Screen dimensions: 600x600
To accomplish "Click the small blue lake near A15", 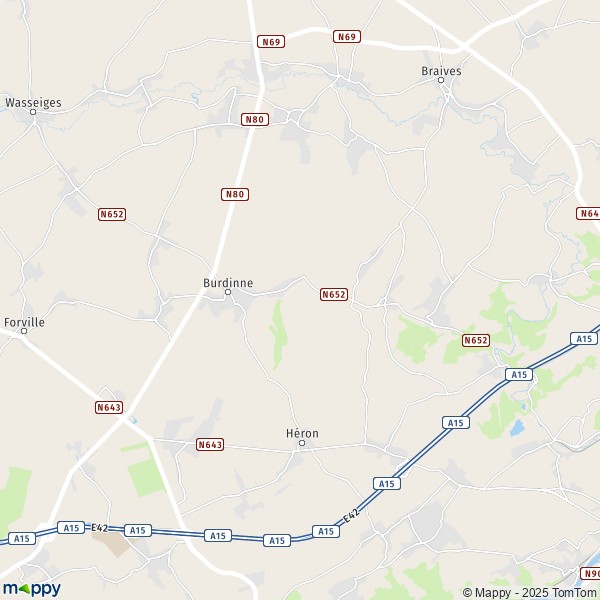I will [516, 428].
